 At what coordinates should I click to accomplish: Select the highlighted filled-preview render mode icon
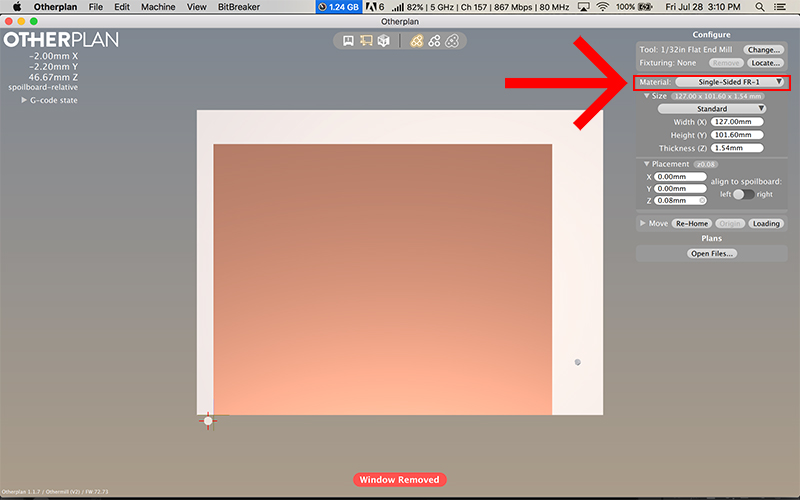[x=417, y=41]
